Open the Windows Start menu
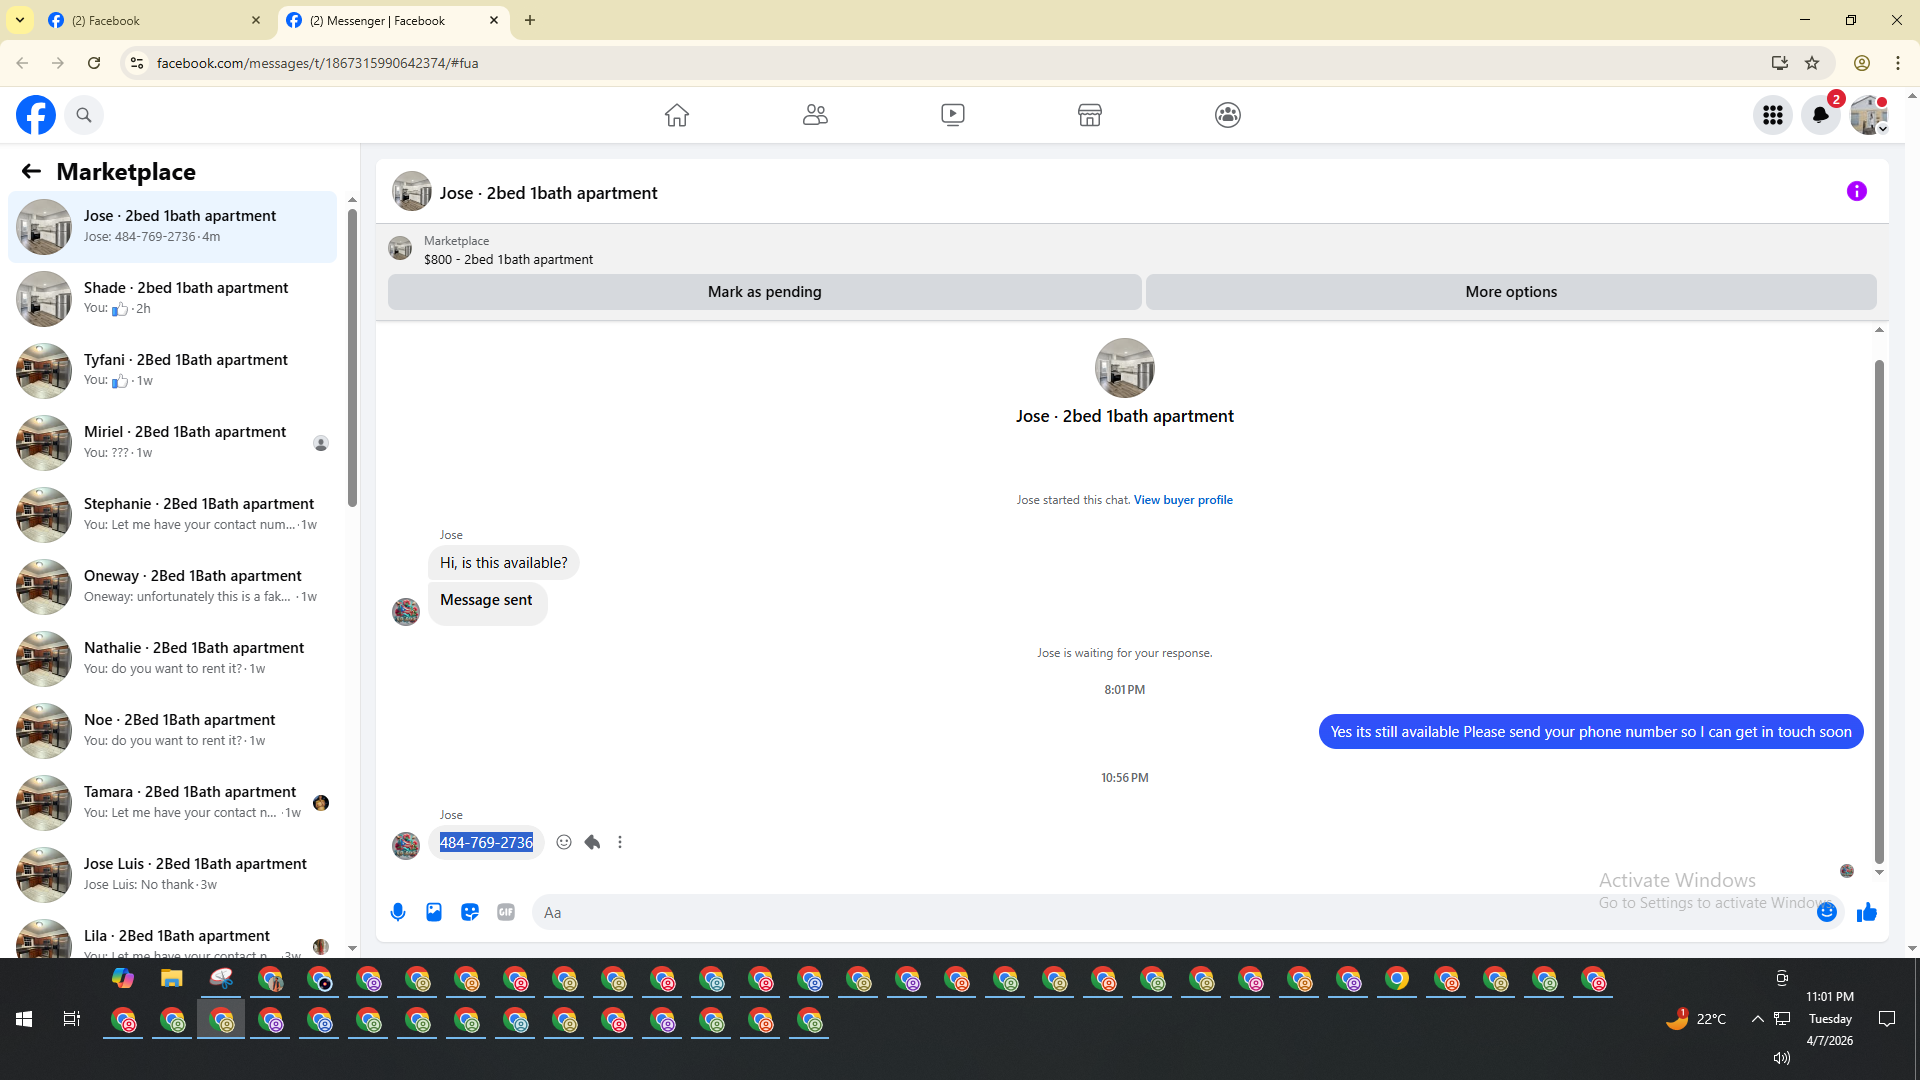 (24, 1019)
